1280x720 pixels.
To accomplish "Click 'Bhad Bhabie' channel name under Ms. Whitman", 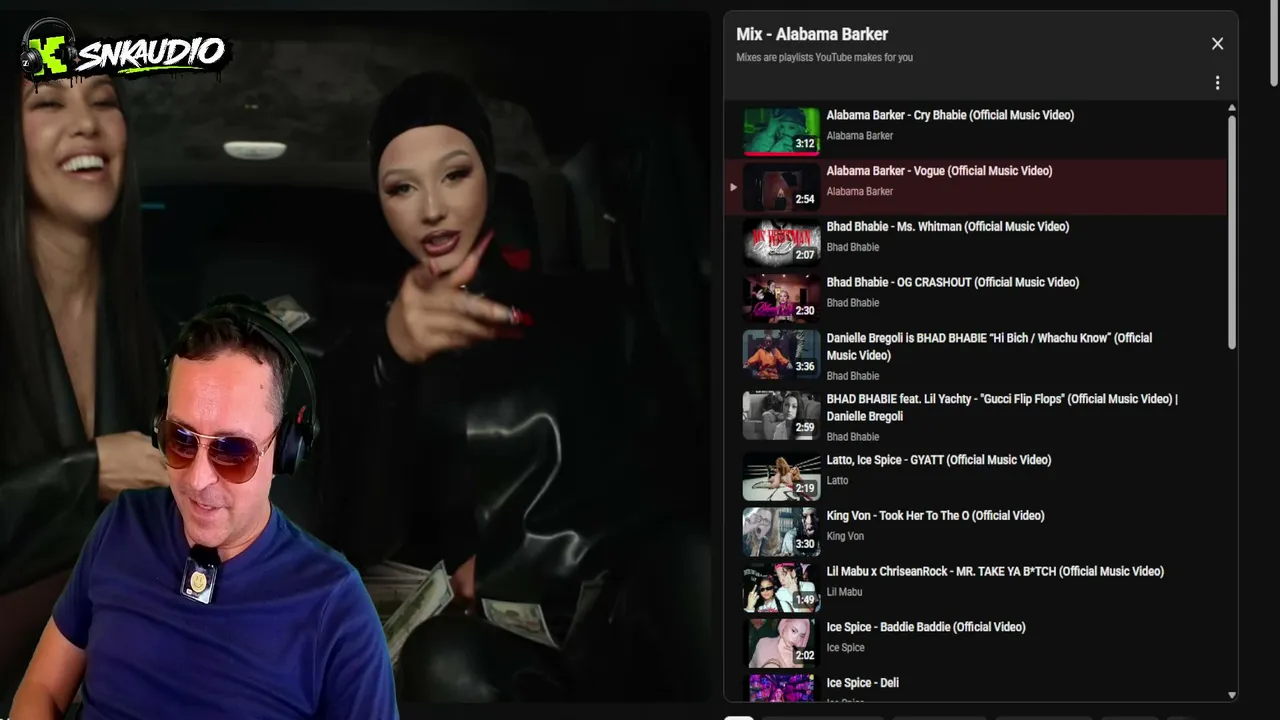I will (x=852, y=248).
